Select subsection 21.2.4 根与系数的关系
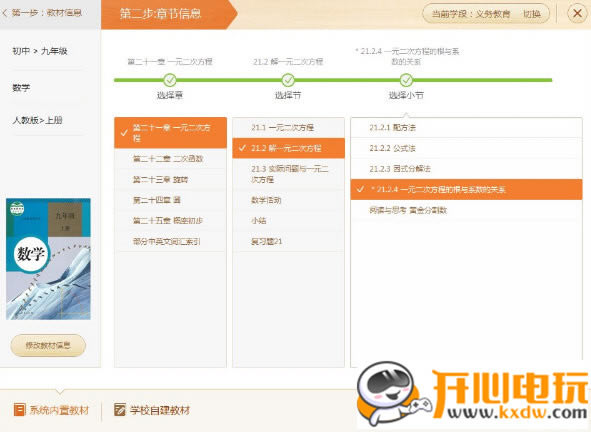Image resolution: width=591 pixels, height=432 pixels. pos(466,189)
